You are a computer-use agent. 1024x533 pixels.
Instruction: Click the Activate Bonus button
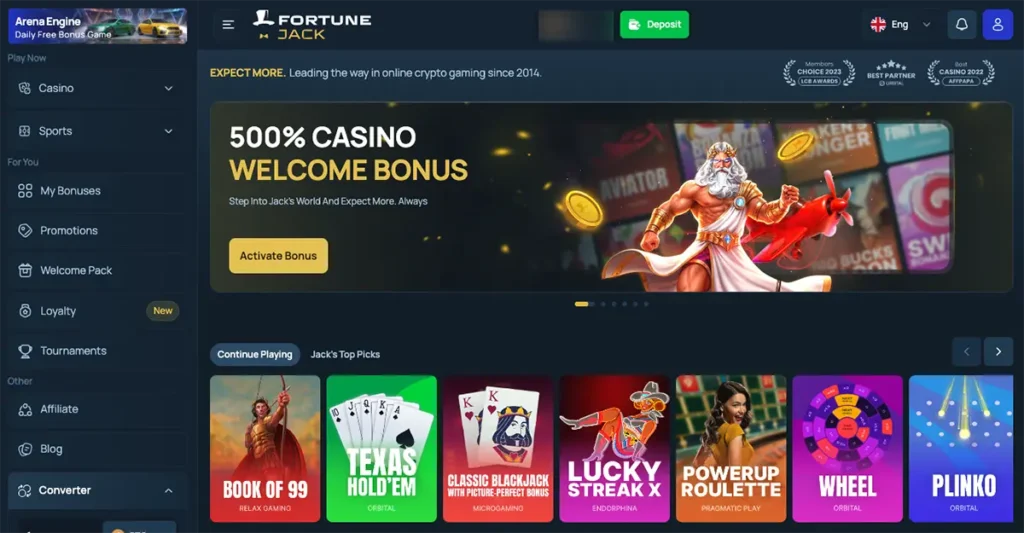pos(278,256)
